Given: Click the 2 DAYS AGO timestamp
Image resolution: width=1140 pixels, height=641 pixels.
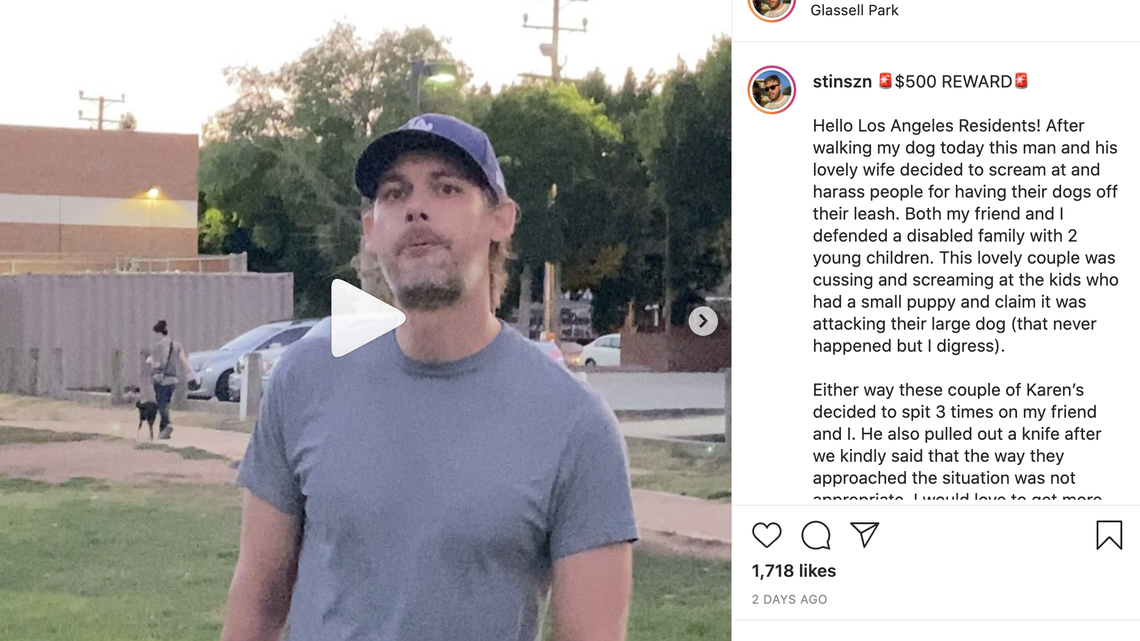Looking at the screenshot, I should coord(789,599).
